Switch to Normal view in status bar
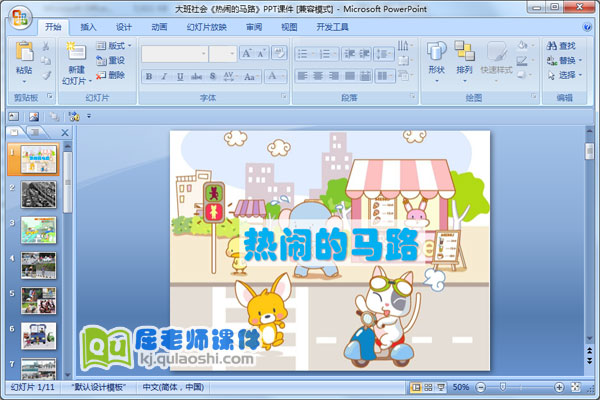Screen dimensions: 600x400 416,387
